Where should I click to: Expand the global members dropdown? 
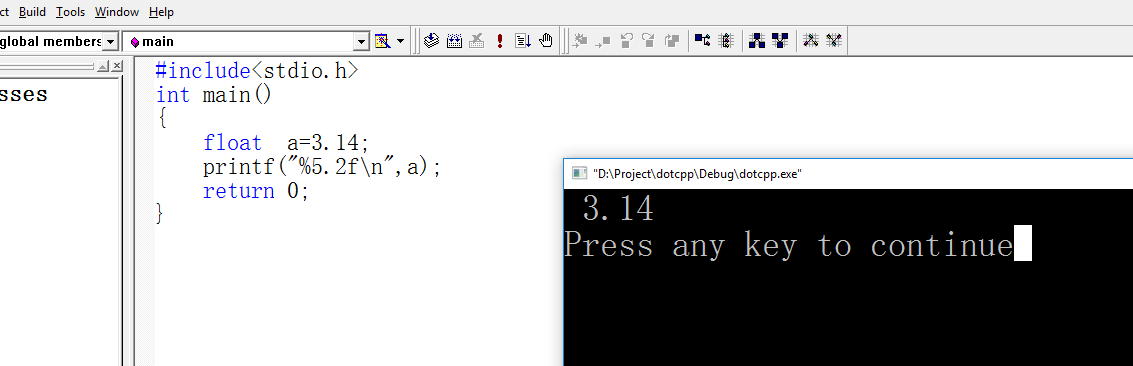coord(111,42)
